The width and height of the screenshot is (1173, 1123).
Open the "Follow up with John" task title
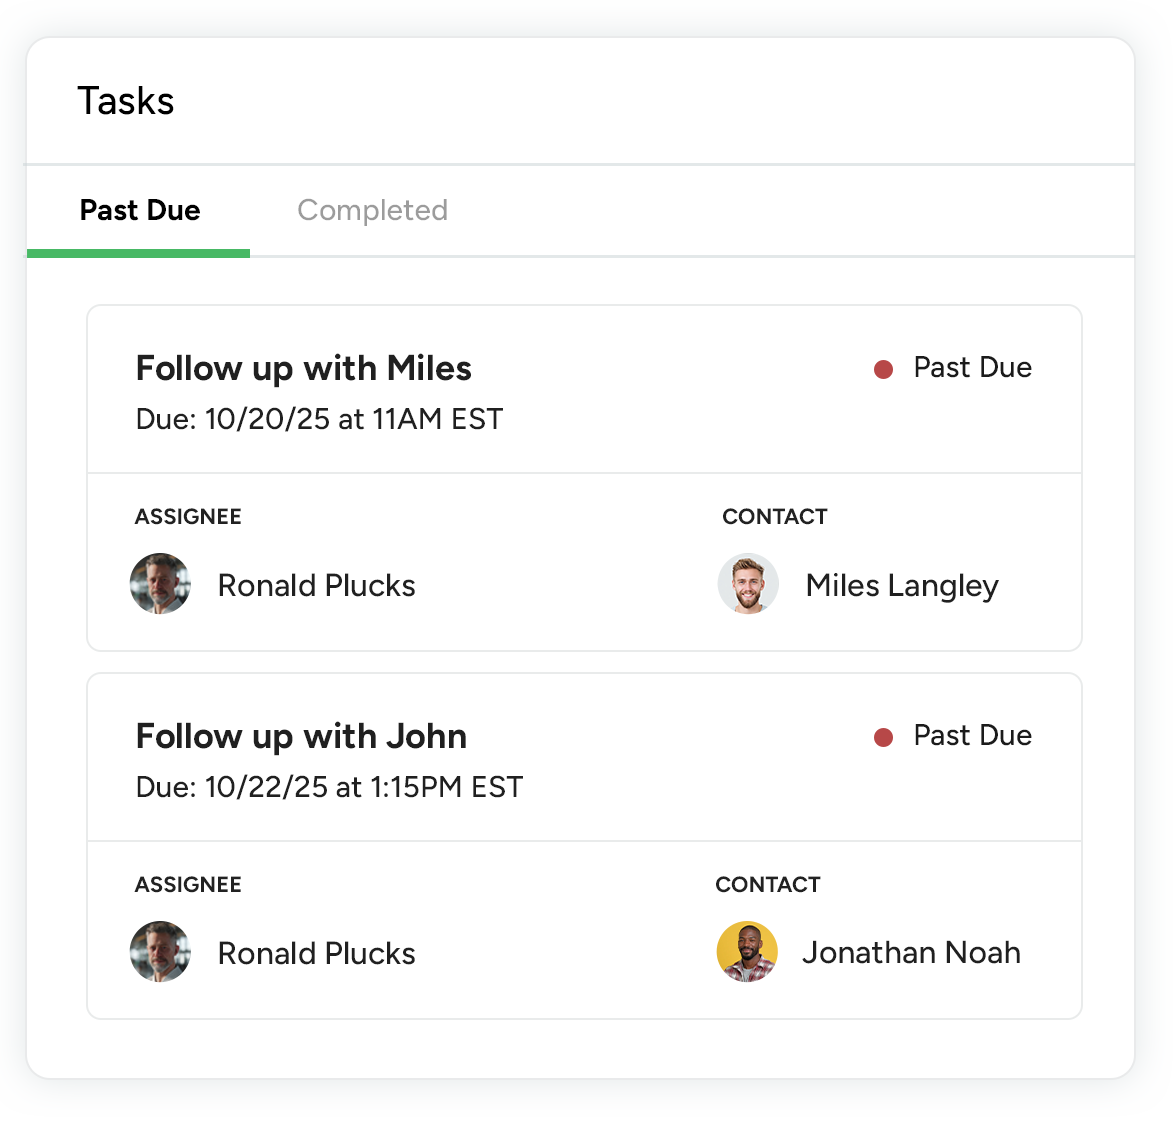301,736
